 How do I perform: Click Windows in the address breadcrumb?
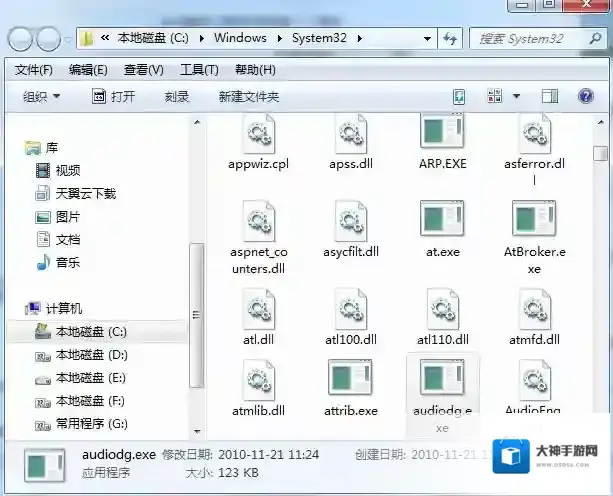[240, 38]
